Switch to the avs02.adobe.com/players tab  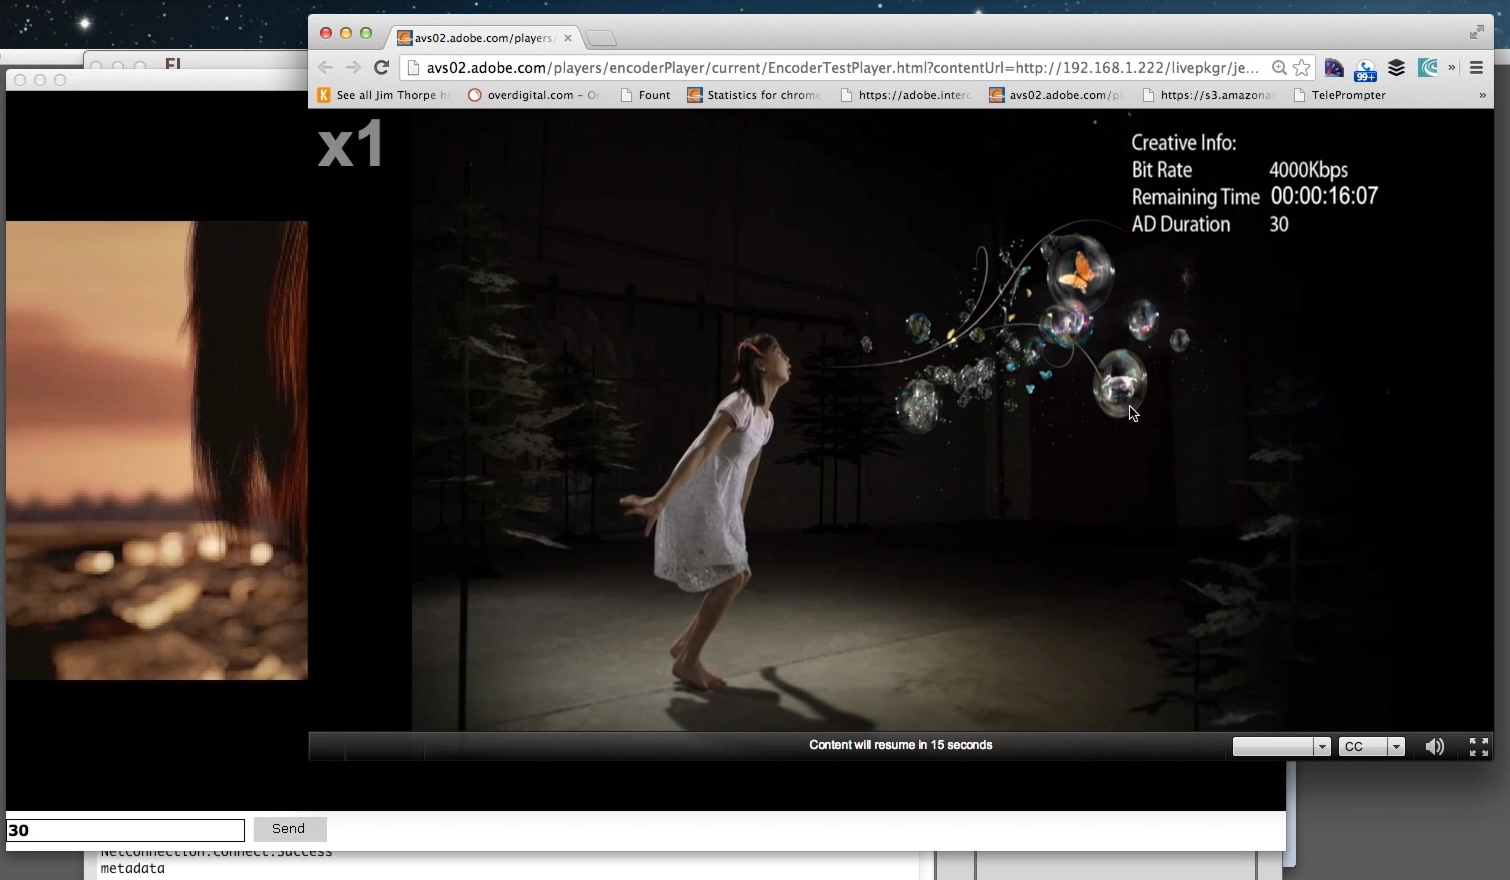pos(480,38)
